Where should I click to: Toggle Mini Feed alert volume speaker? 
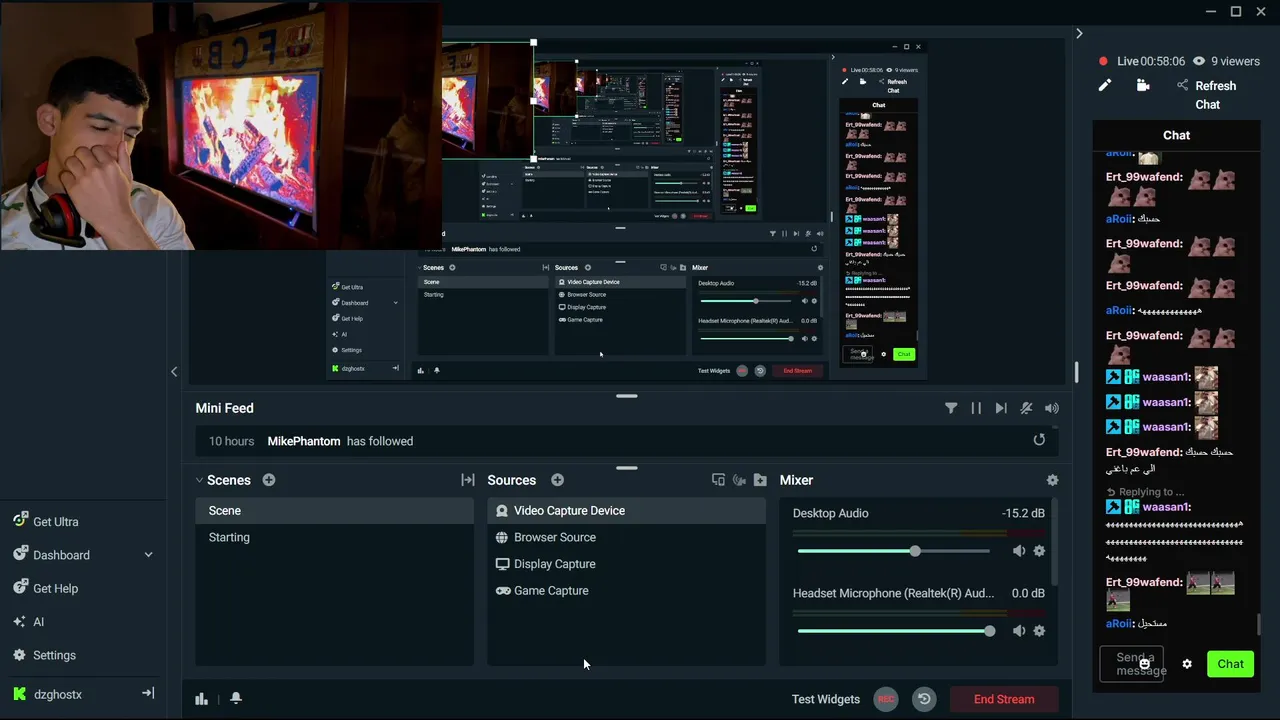pyautogui.click(x=1051, y=408)
